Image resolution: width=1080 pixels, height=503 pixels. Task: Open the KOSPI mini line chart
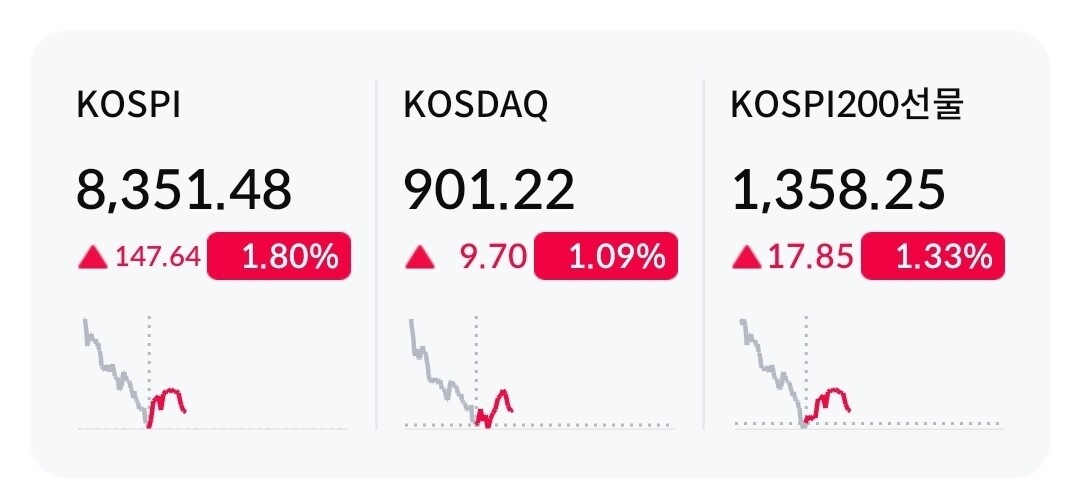(x=213, y=373)
